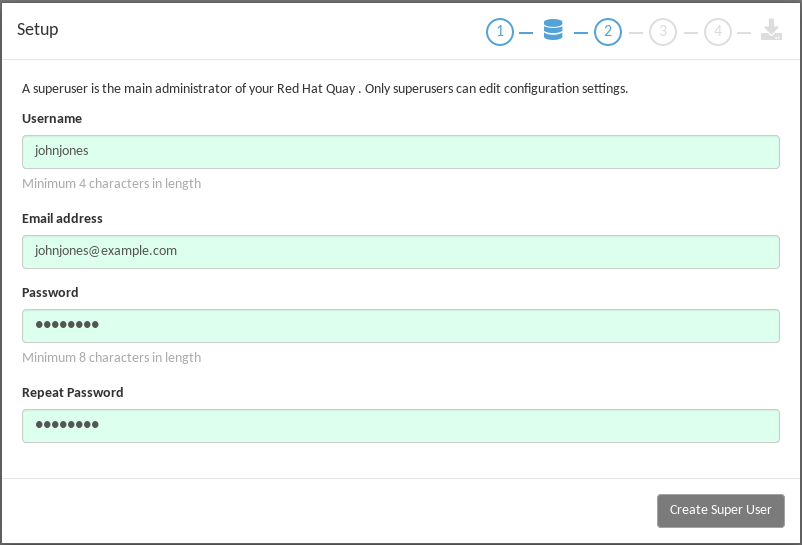
Task: Click the 'Minimum 4 characters in length' hint
Action: click(x=111, y=184)
